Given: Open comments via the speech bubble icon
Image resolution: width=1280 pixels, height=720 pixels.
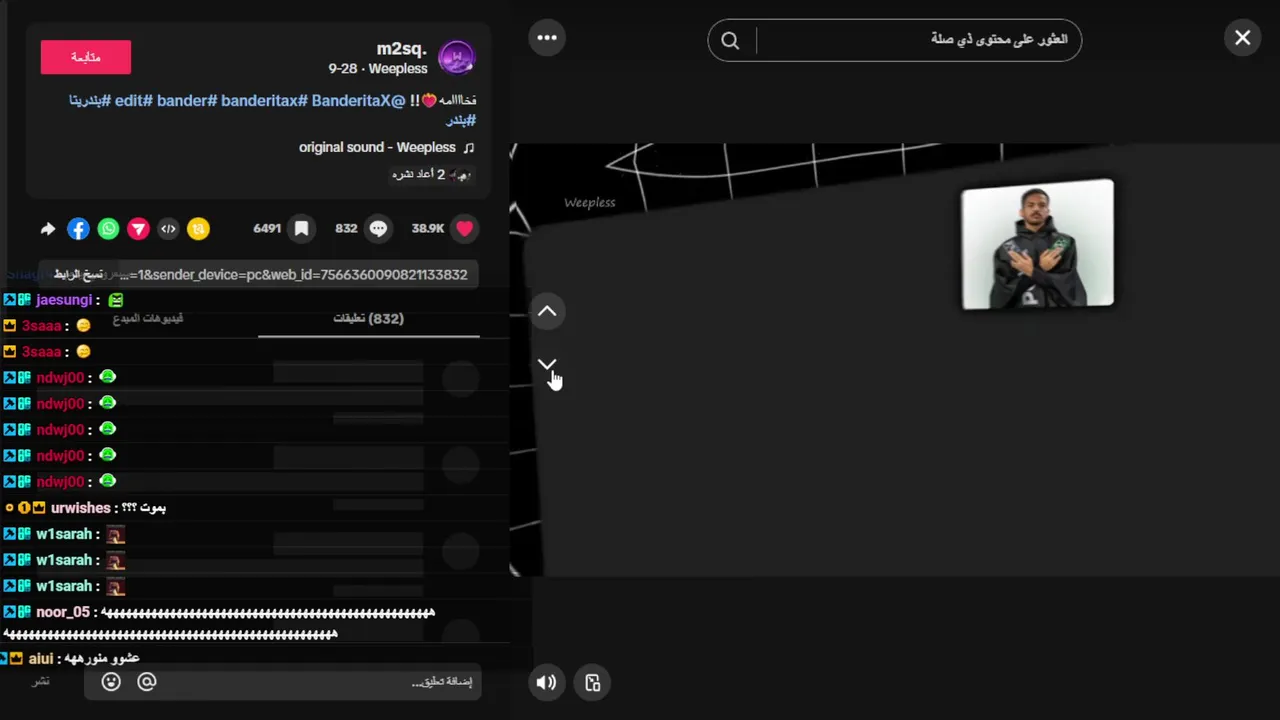Looking at the screenshot, I should pyautogui.click(x=378, y=228).
